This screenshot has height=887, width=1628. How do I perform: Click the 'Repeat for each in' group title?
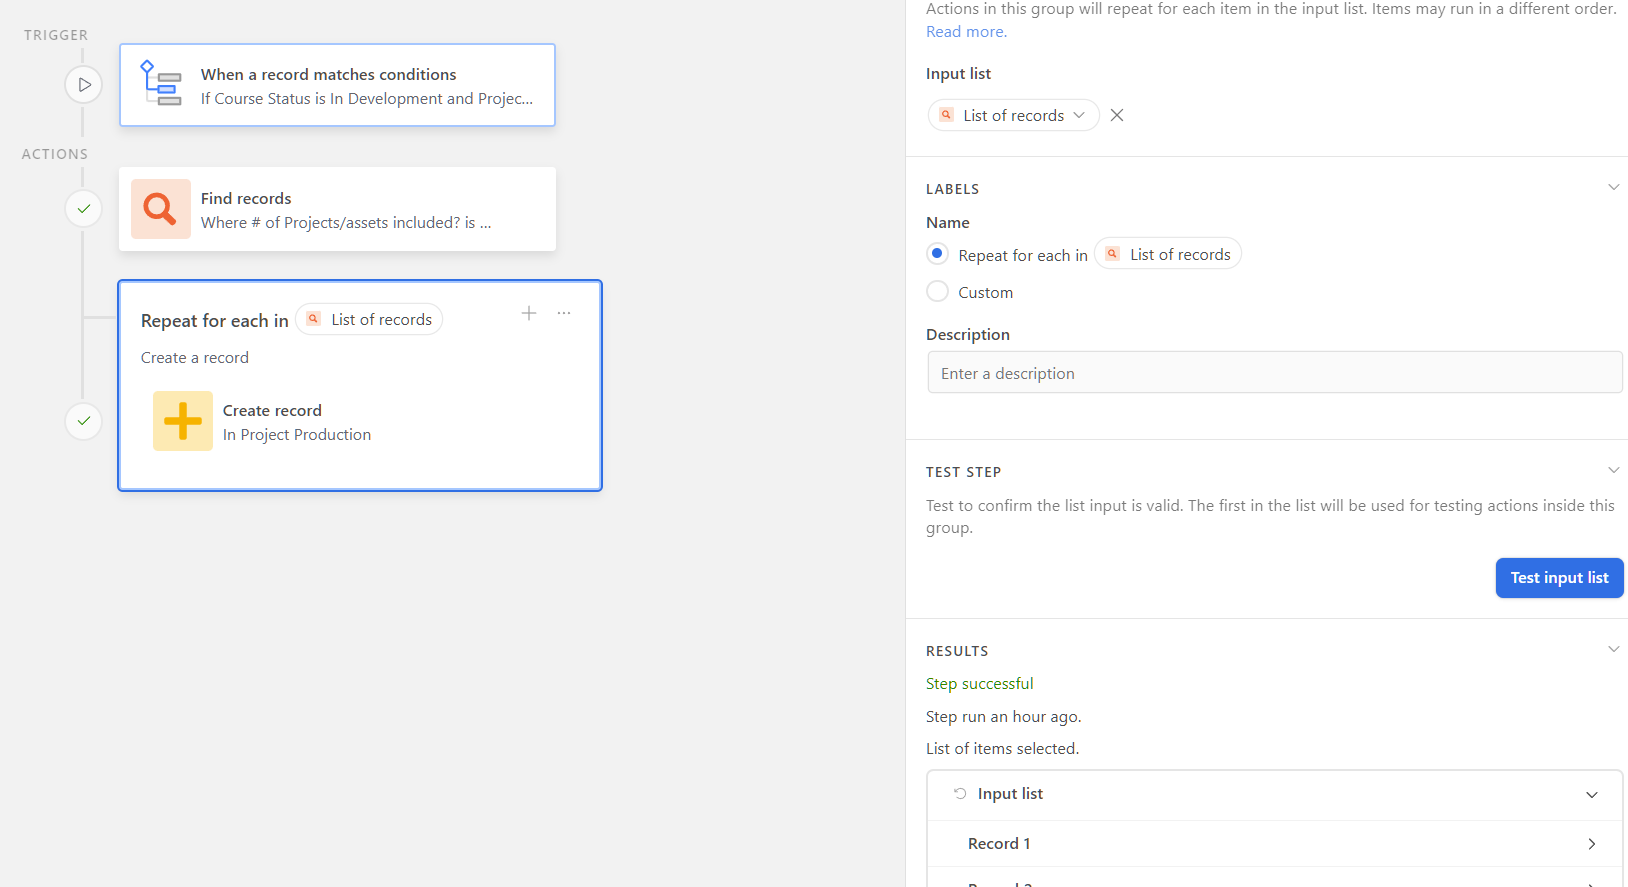click(214, 321)
